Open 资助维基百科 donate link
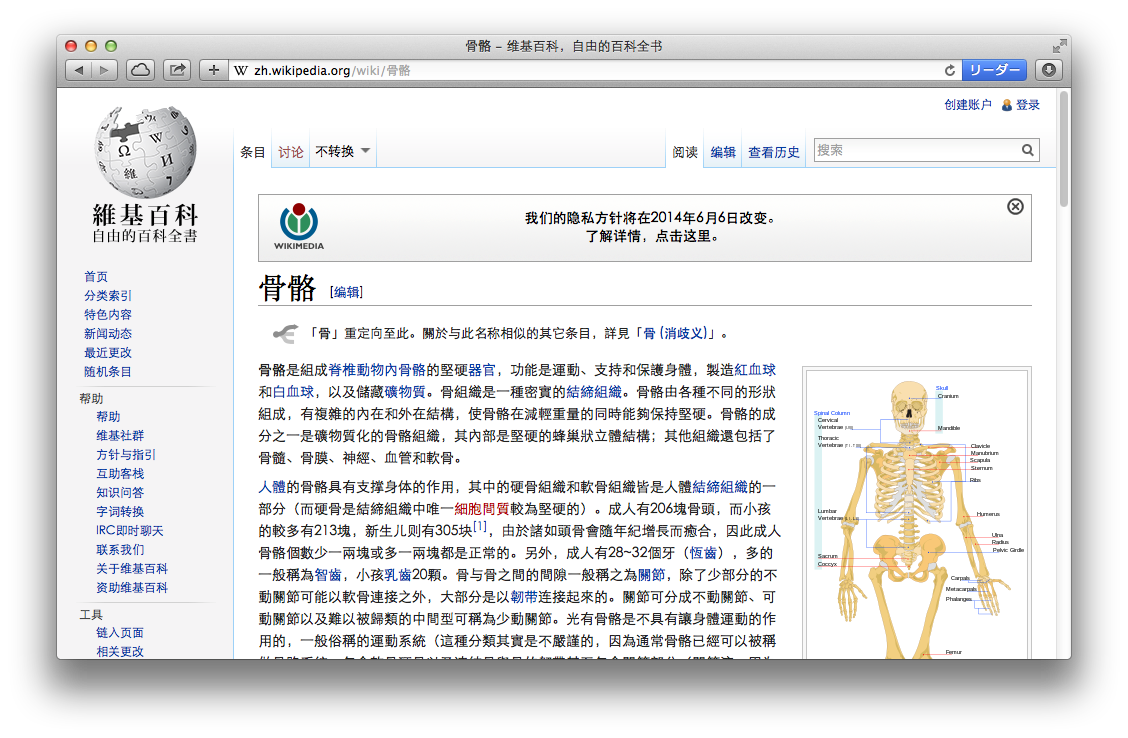This screenshot has width=1128, height=738. [132, 588]
